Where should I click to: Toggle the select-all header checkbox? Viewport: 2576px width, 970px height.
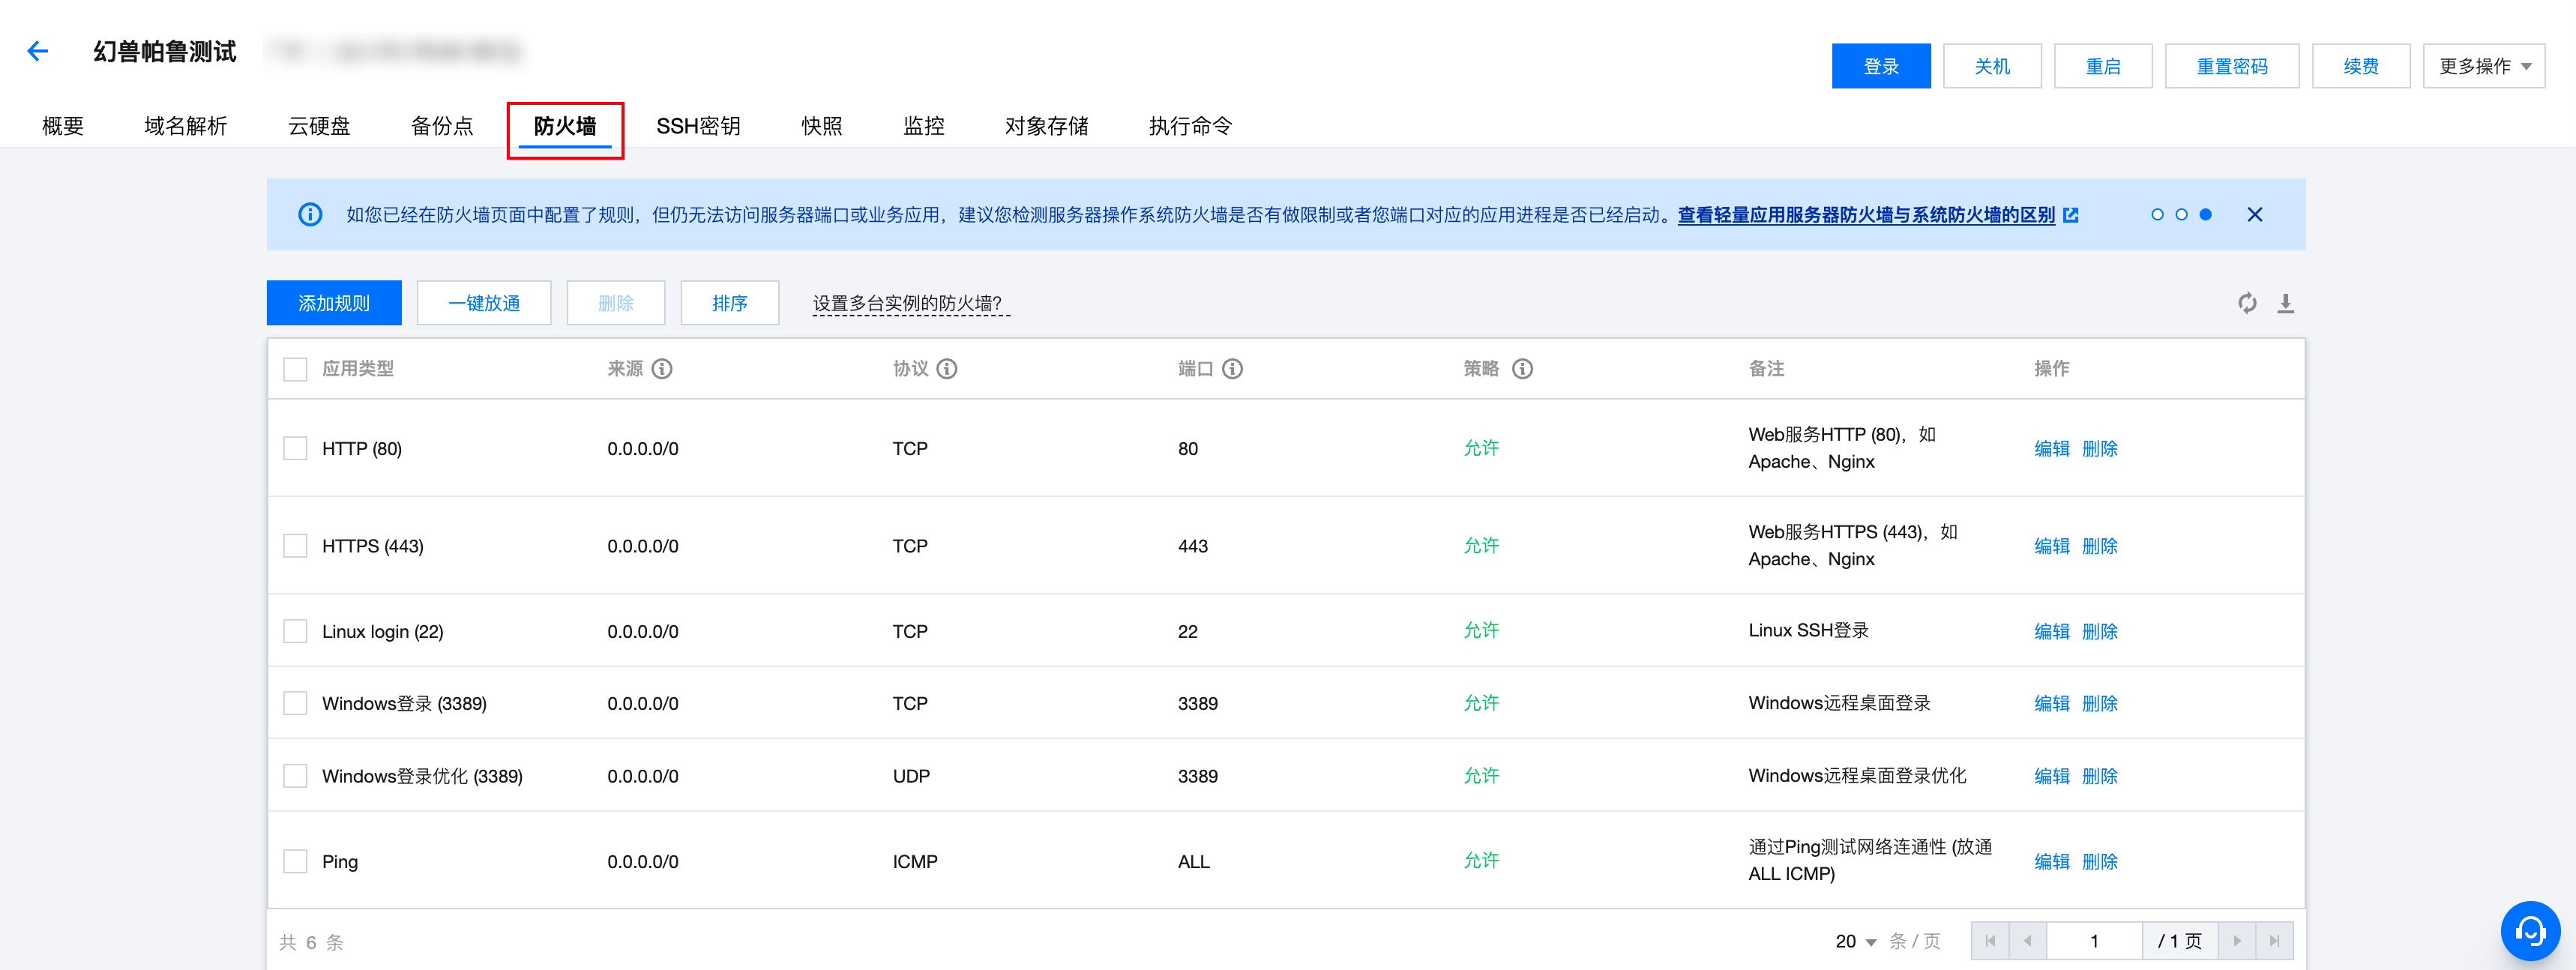click(x=295, y=369)
